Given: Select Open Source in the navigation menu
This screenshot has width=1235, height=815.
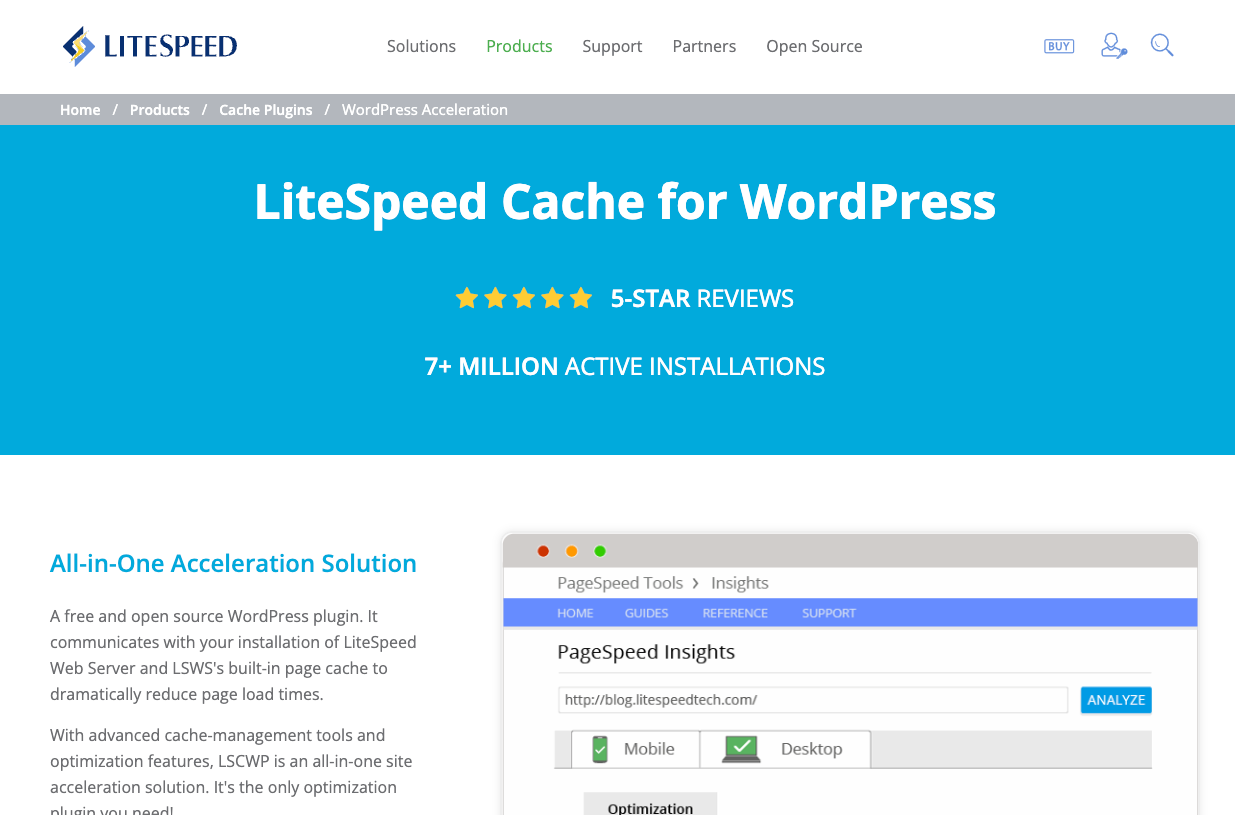Looking at the screenshot, I should click(x=813, y=46).
